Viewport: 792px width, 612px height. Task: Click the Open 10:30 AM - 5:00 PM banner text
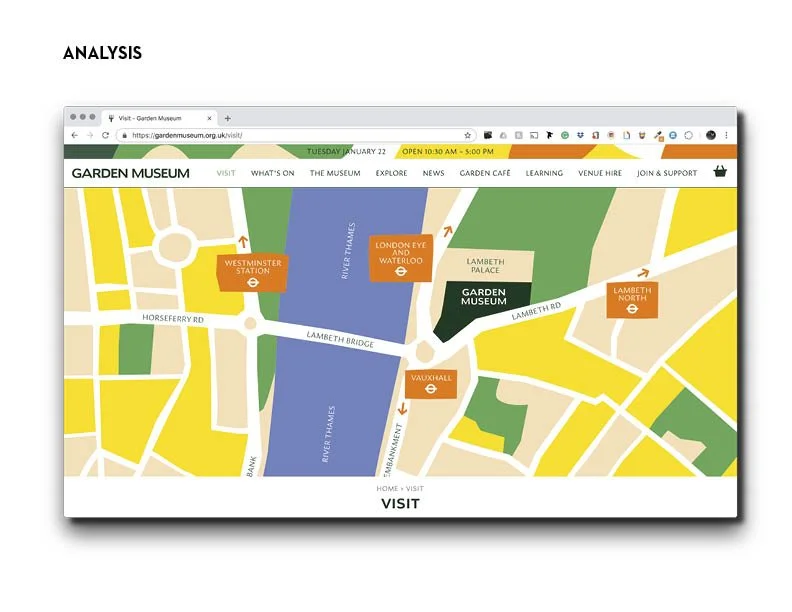point(448,151)
